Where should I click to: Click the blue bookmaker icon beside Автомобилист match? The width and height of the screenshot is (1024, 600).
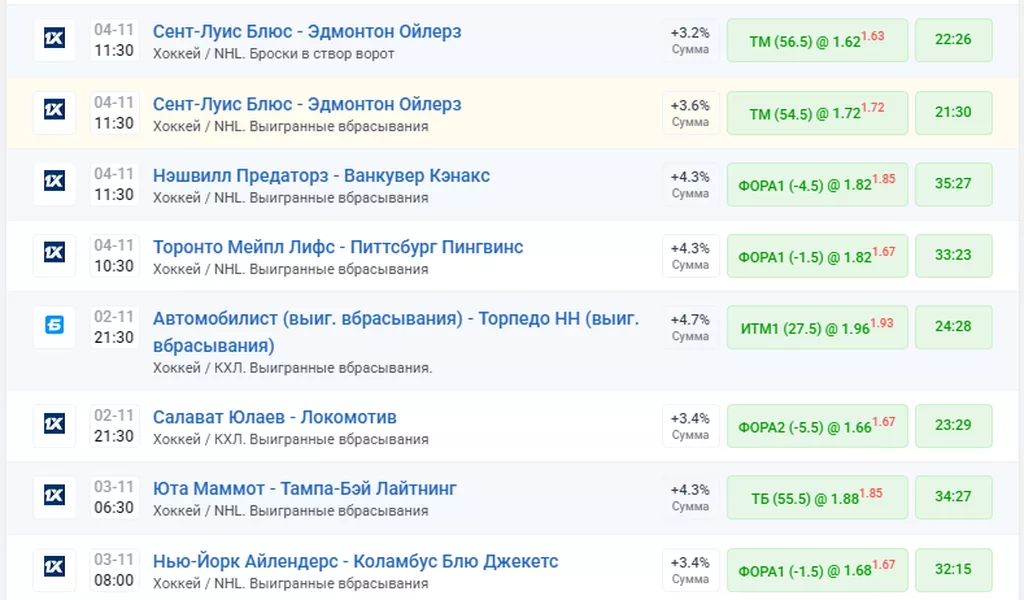coord(54,326)
